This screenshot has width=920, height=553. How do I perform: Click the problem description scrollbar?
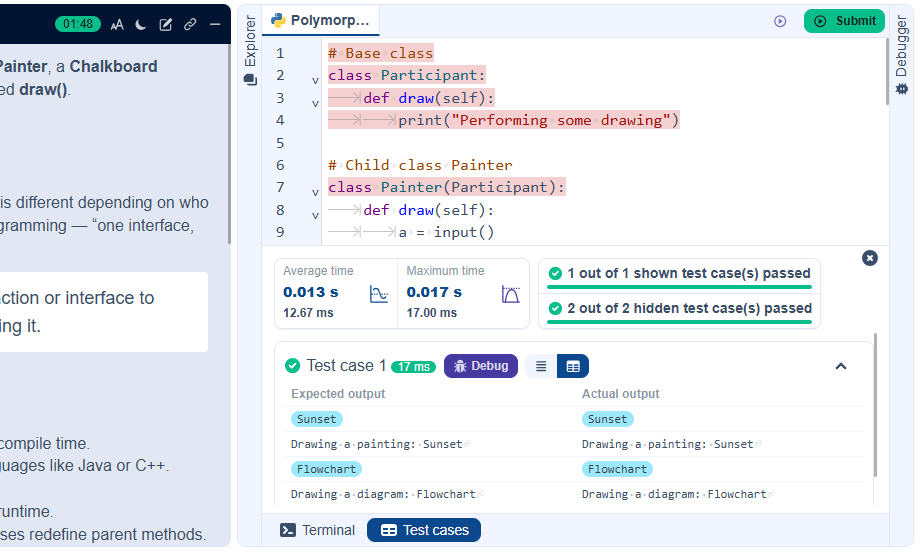[229, 144]
